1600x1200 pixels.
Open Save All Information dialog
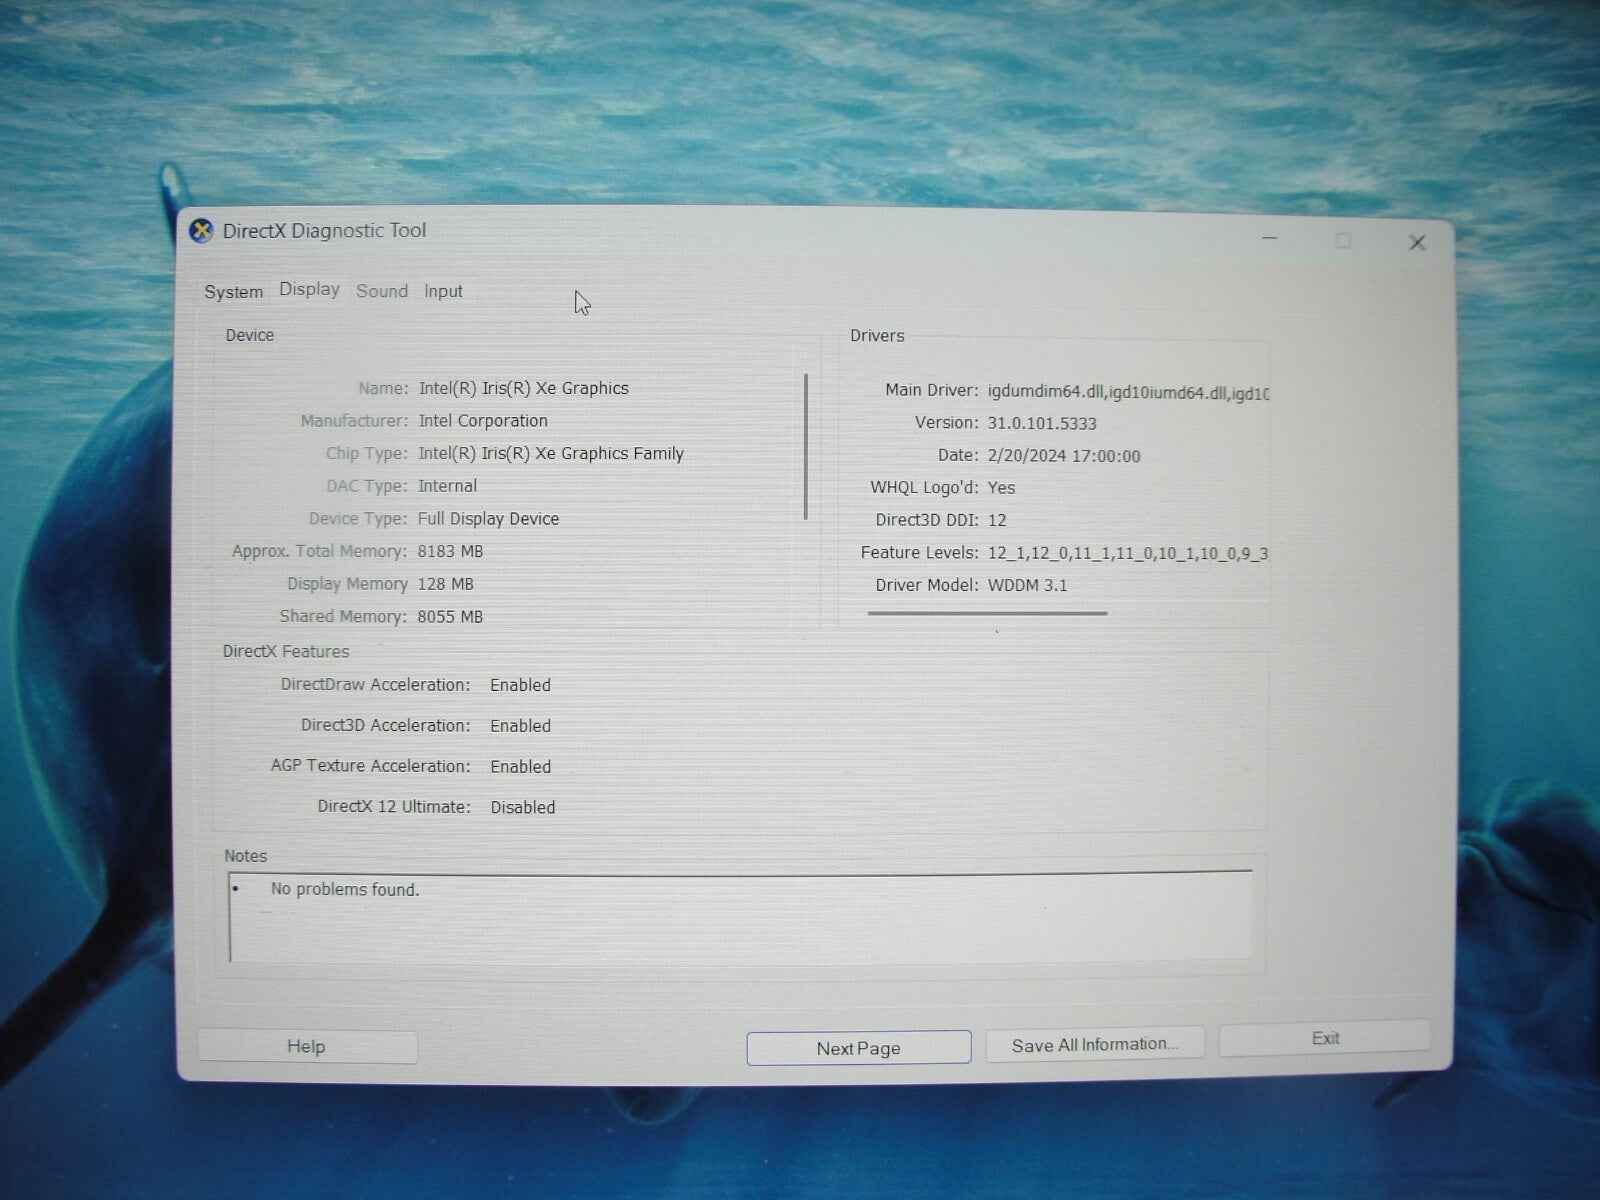coord(1094,1044)
